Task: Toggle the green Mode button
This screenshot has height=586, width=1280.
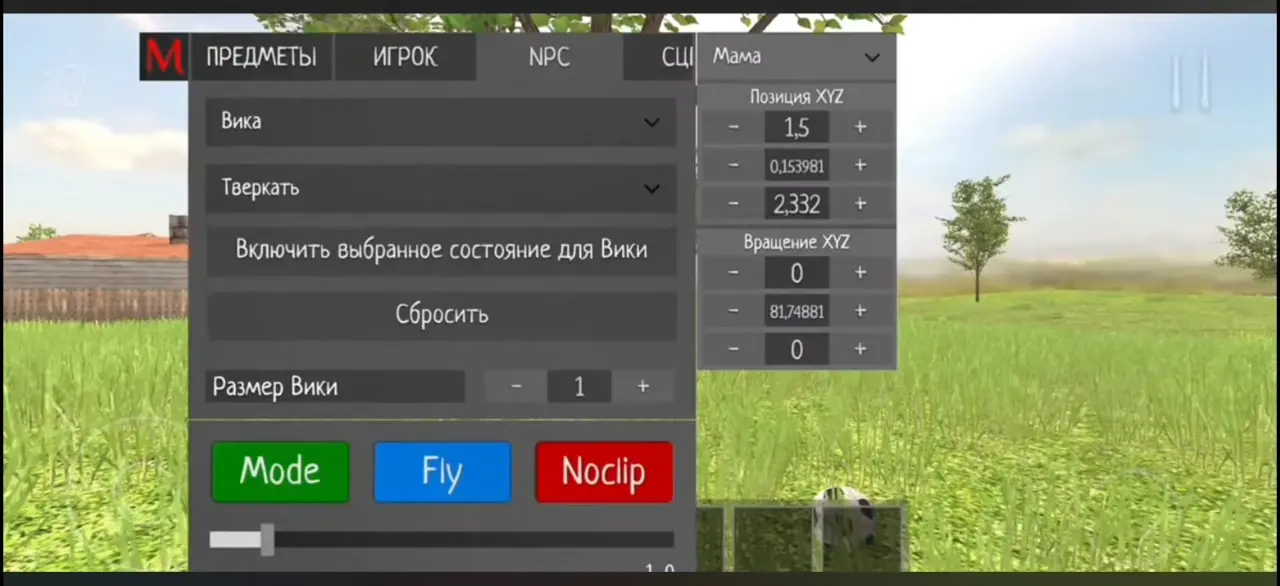Action: pos(280,471)
